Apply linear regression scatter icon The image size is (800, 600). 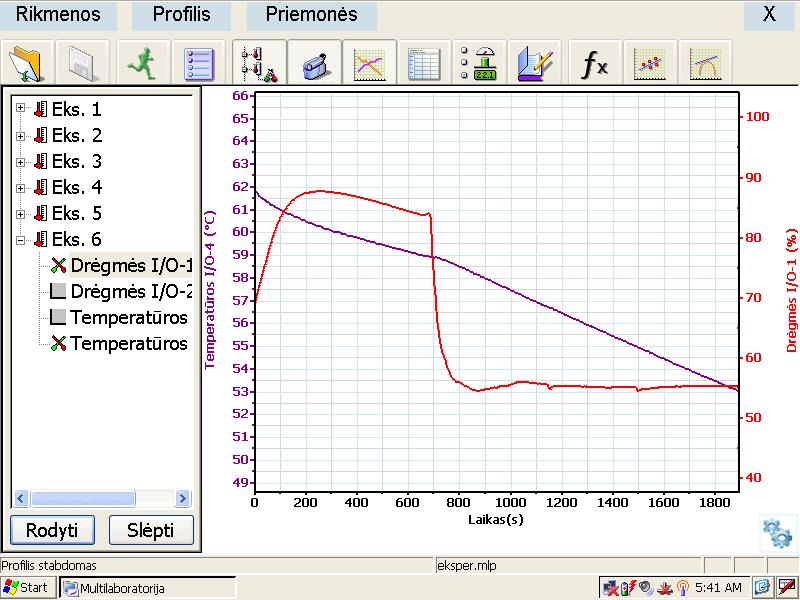[x=649, y=62]
